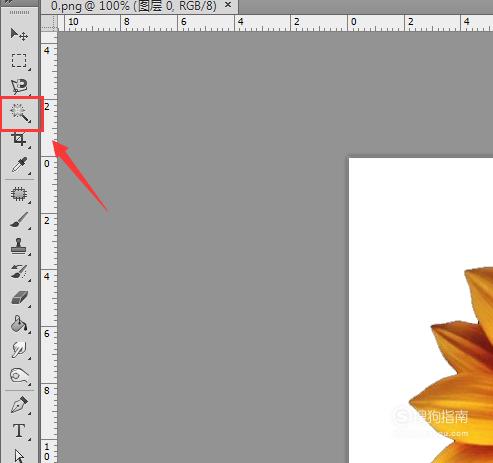Select the Magnetic Lasso tool
Screen dimensions: 493x463
(19, 87)
